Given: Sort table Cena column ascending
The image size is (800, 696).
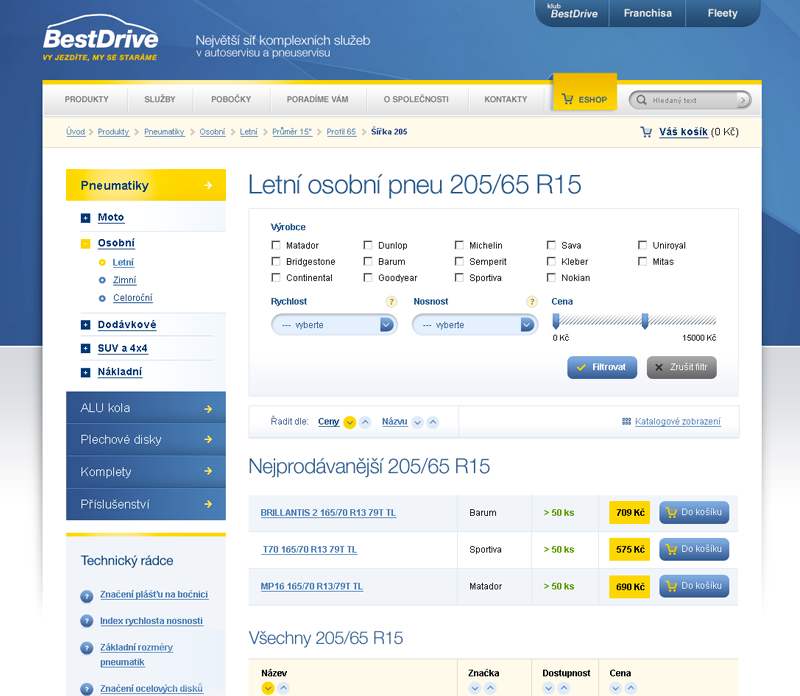Looking at the screenshot, I should pyautogui.click(x=631, y=688).
